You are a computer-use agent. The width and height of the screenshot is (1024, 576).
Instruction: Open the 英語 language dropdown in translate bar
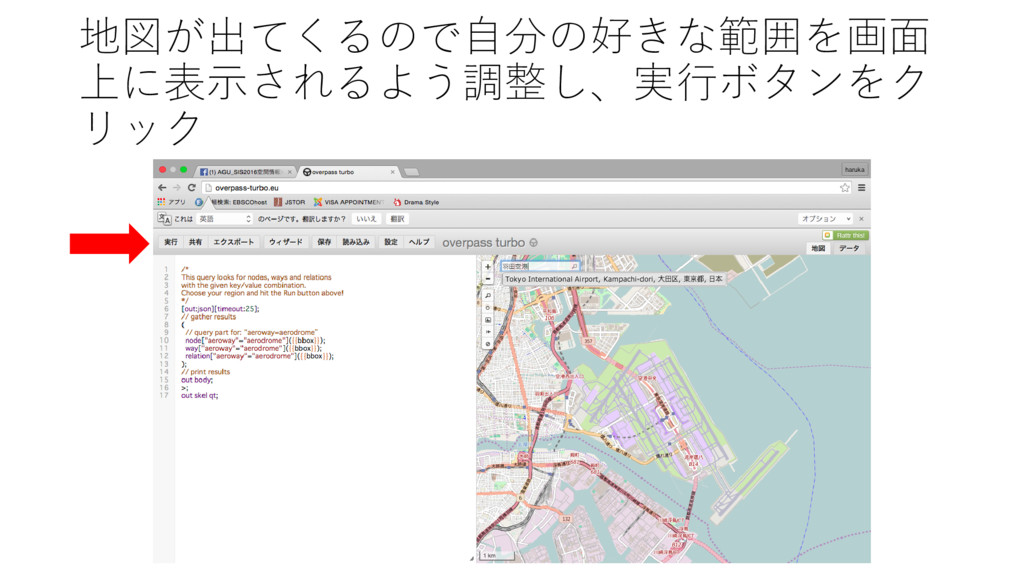[224, 219]
